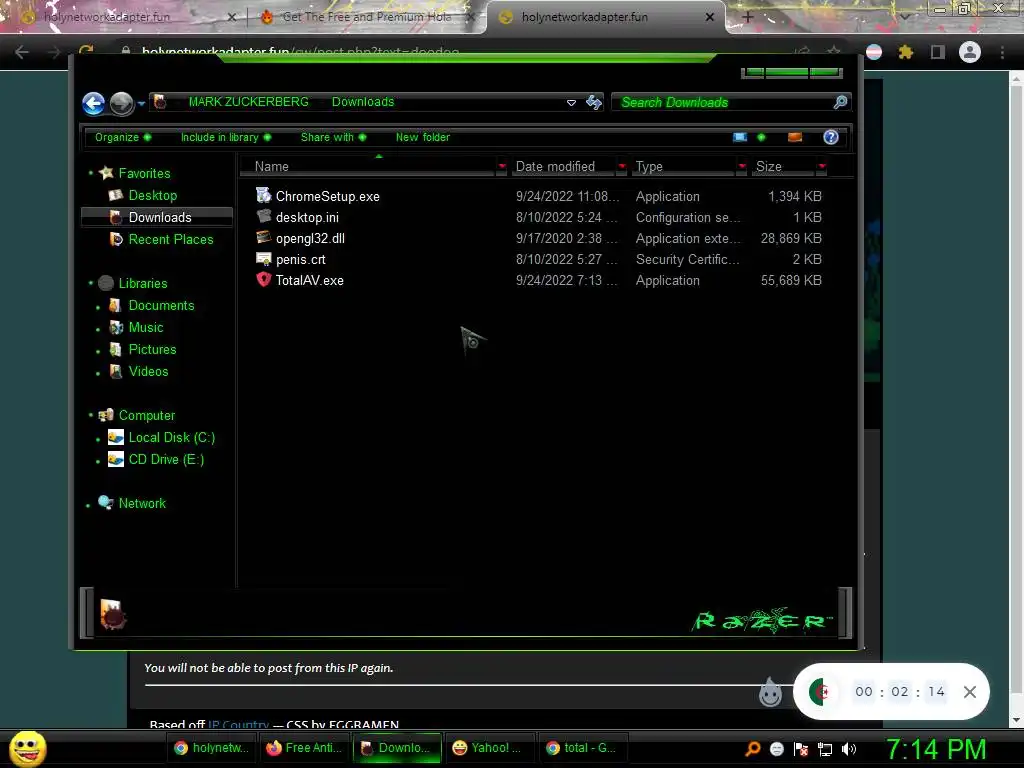
Task: Click the search magnifier icon
Action: click(x=840, y=102)
